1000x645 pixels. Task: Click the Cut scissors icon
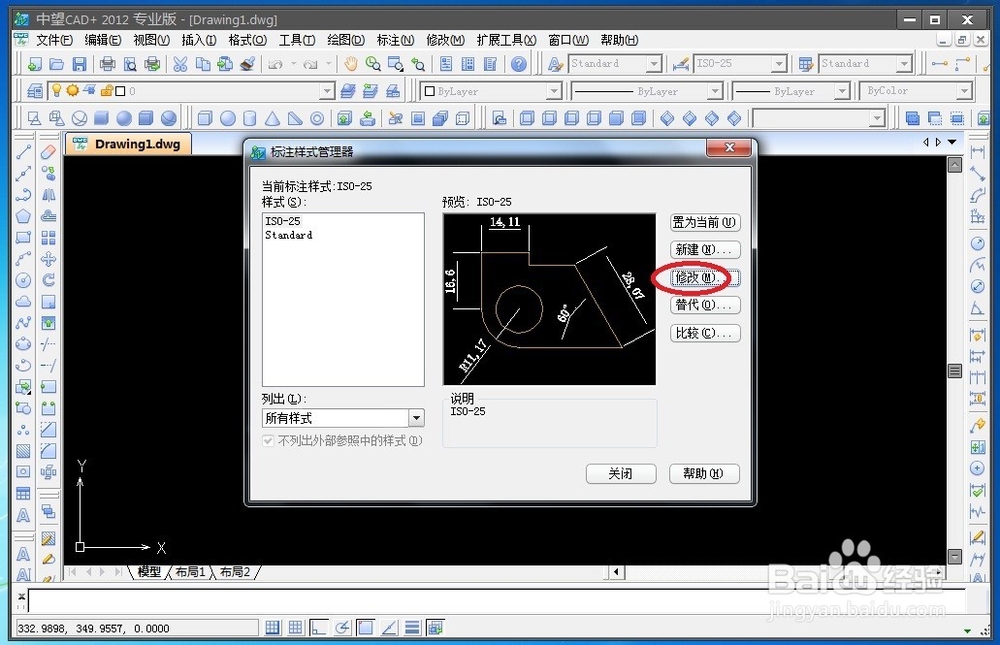pos(180,64)
